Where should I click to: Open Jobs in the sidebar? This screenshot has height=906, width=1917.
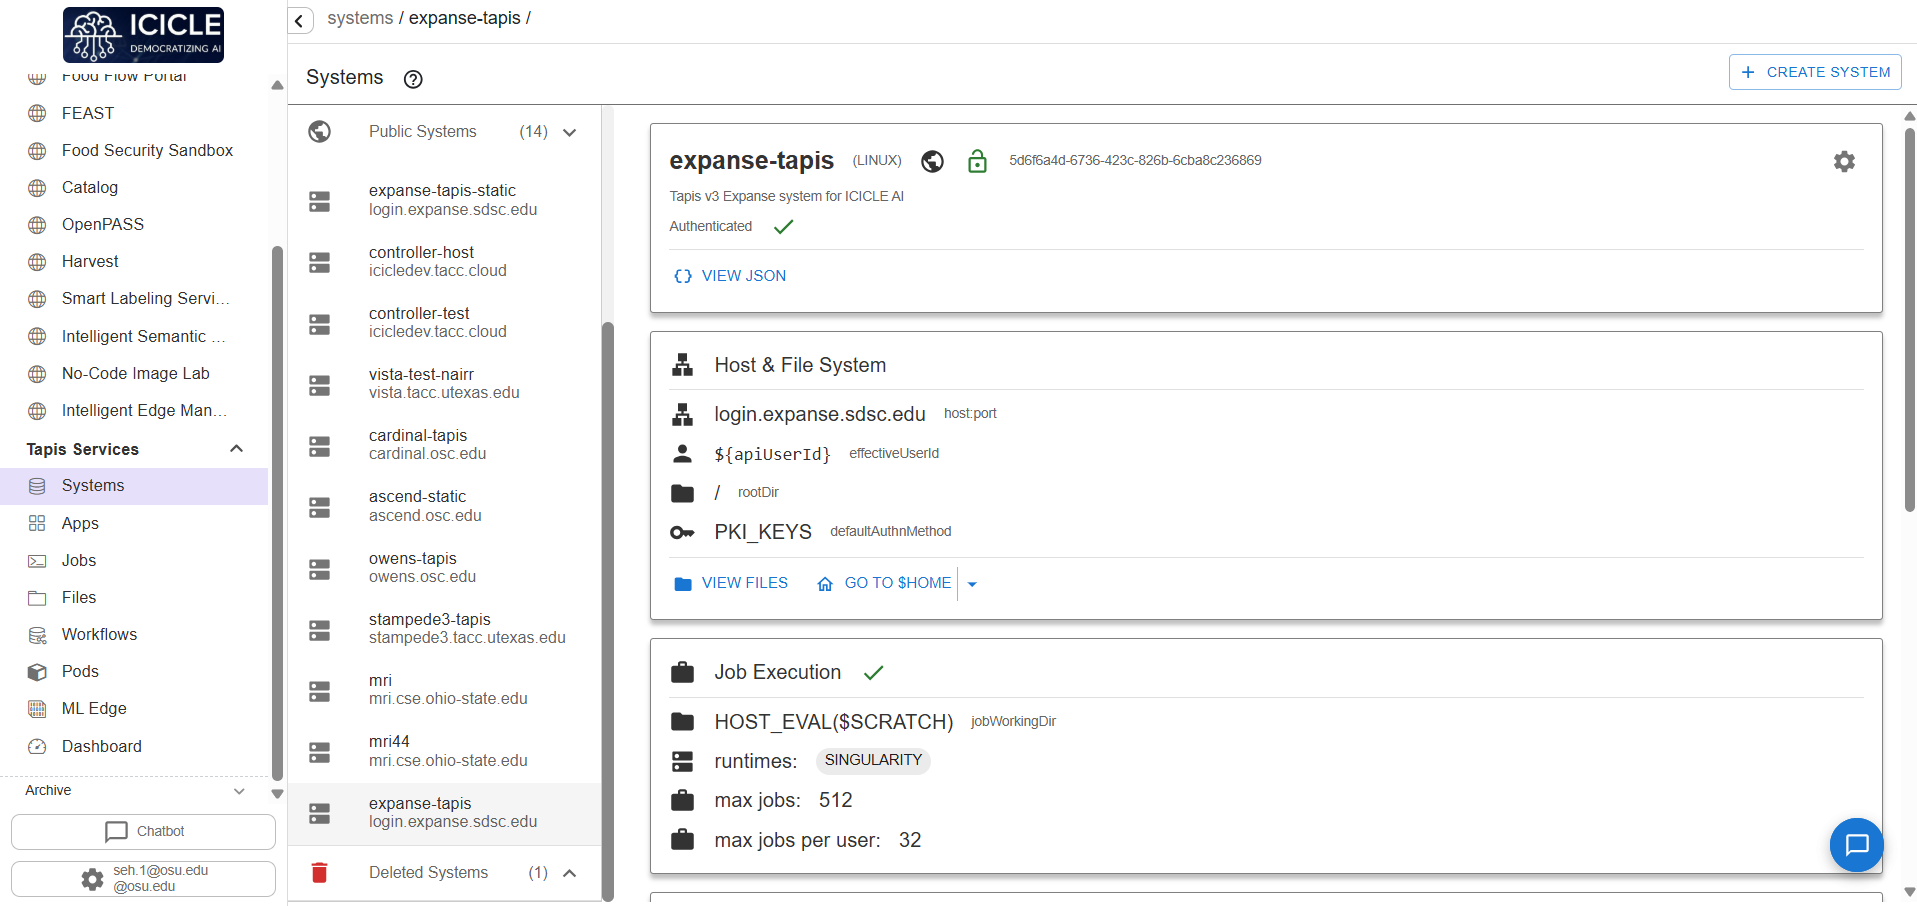[134, 561]
